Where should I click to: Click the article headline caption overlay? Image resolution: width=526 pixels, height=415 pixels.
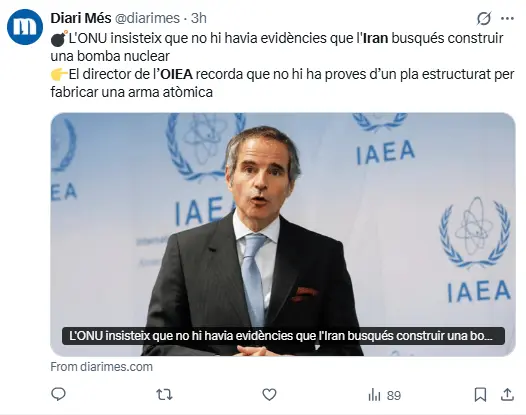283,336
